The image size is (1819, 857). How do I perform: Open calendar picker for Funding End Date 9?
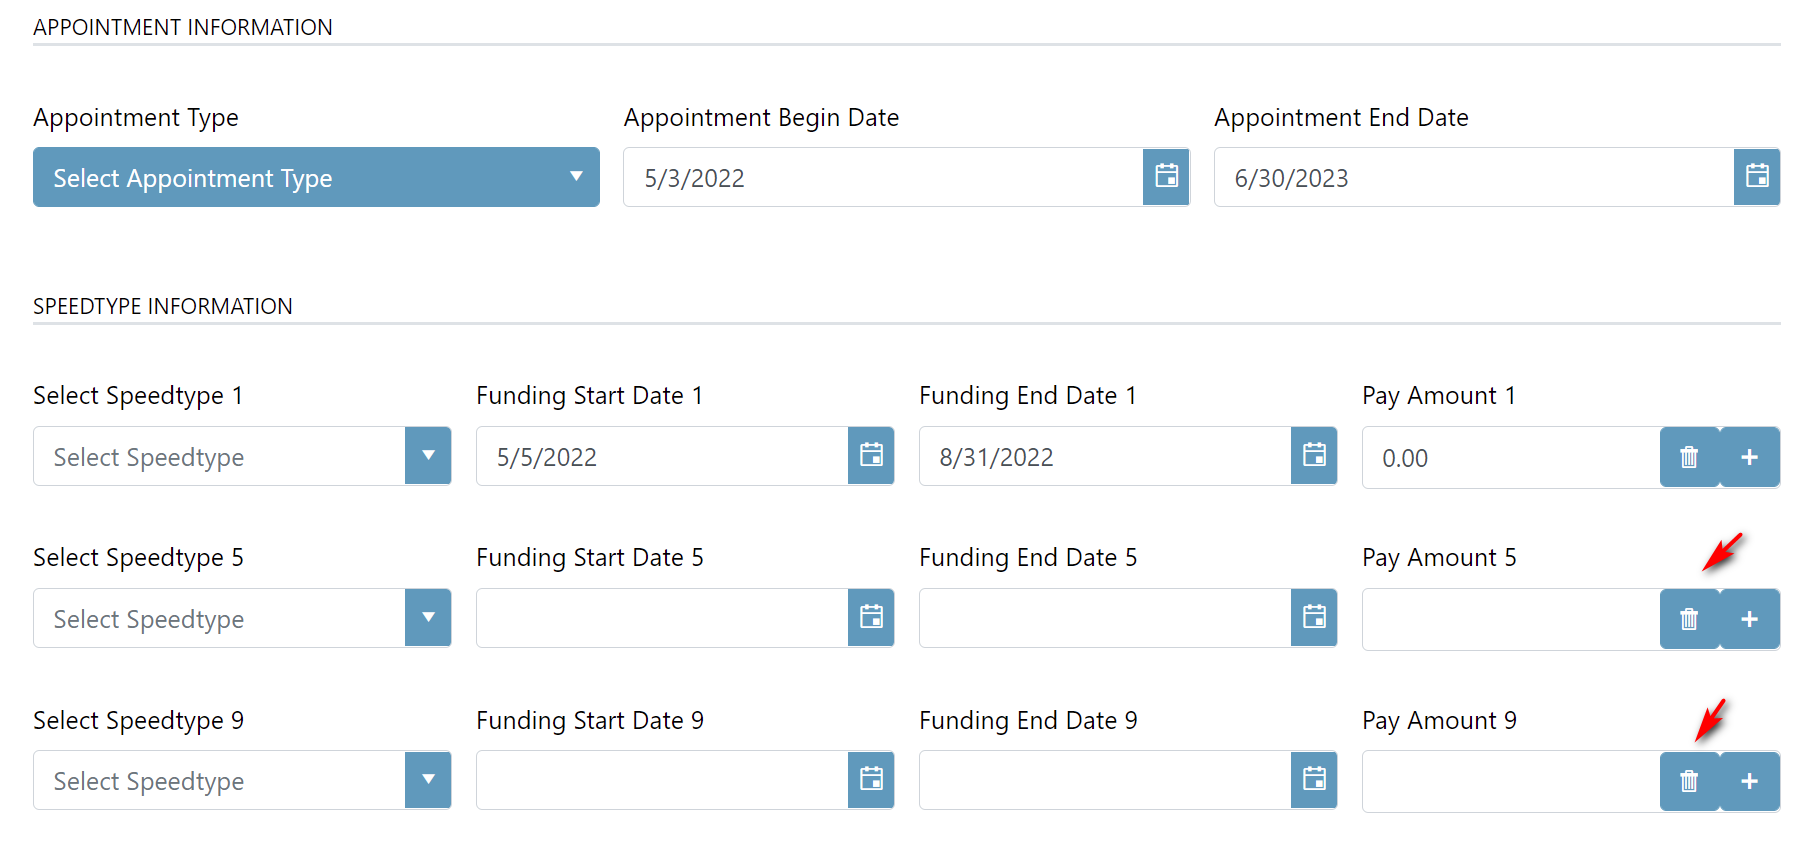1314,780
